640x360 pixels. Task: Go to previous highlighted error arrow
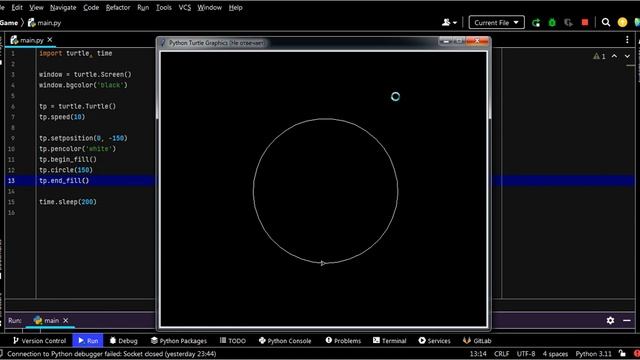(614, 56)
